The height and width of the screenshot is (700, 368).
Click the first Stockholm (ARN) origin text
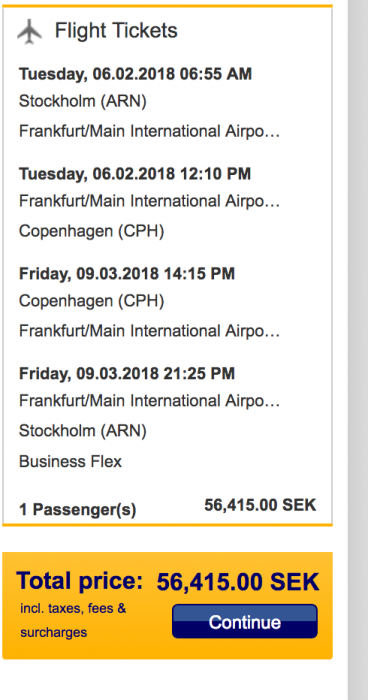point(83,102)
